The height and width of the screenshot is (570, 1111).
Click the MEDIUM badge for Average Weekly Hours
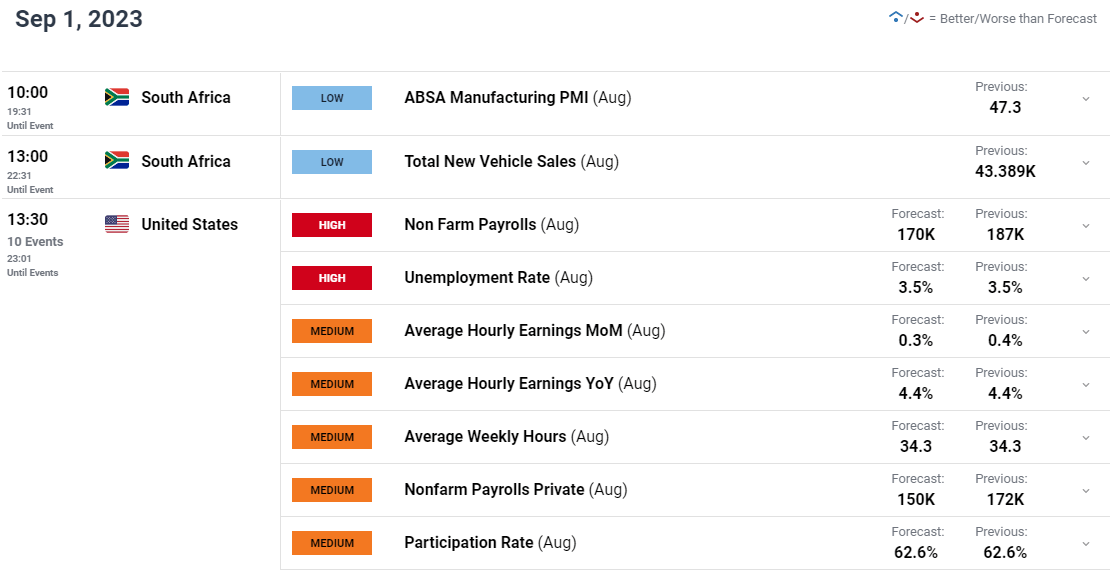pyautogui.click(x=332, y=437)
